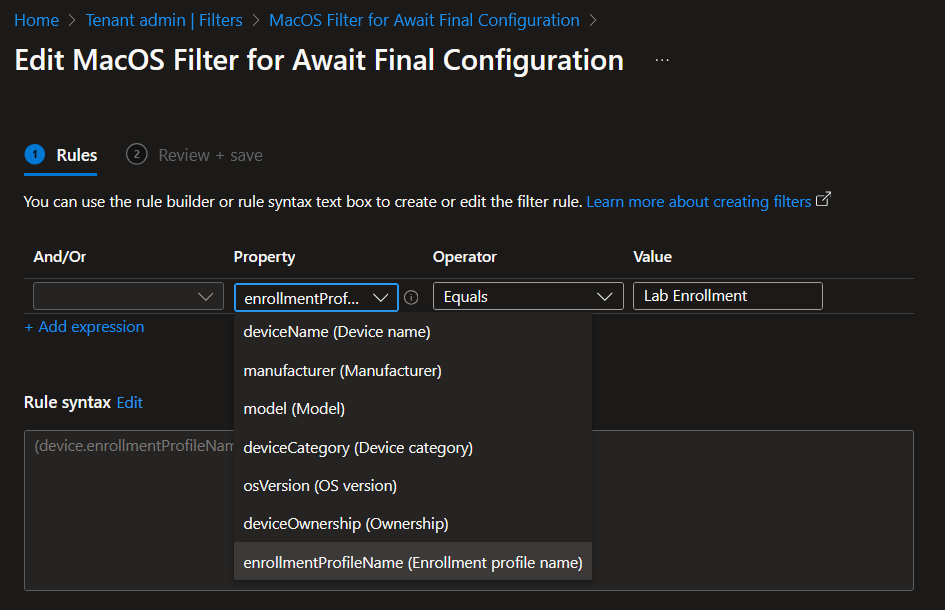The width and height of the screenshot is (945, 610).
Task: Go to the Home breadcrumb
Action: pos(37,20)
